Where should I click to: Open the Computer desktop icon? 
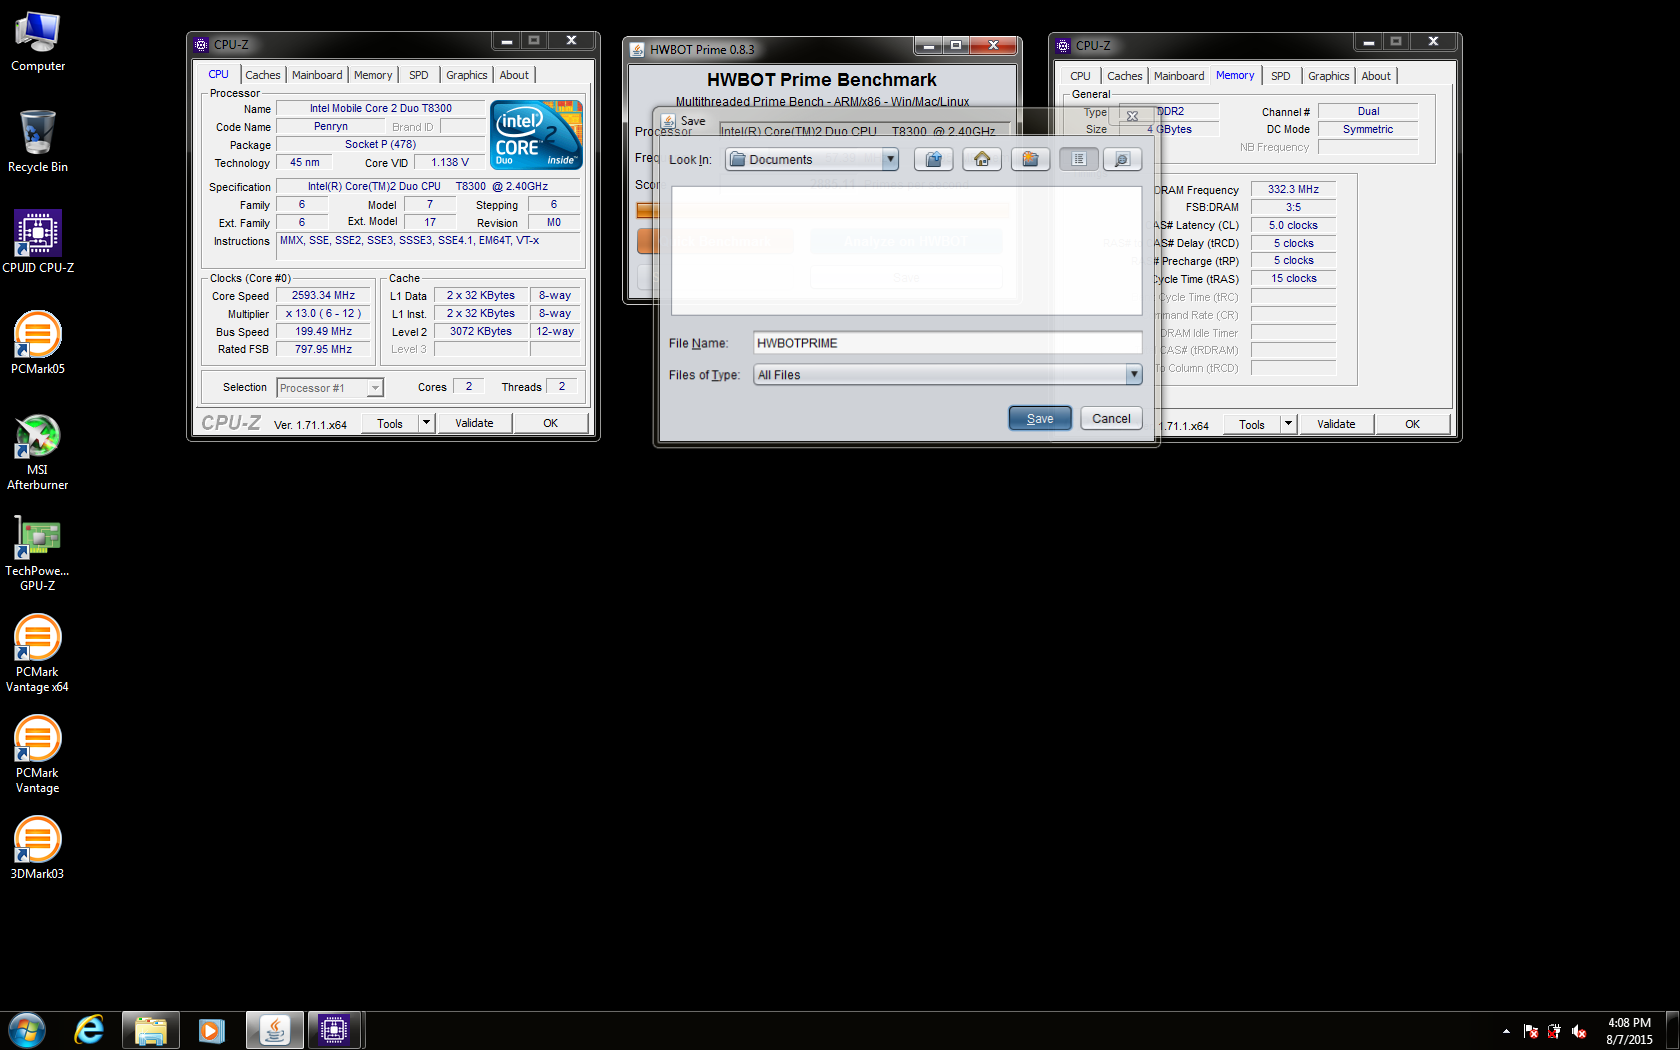[x=38, y=42]
